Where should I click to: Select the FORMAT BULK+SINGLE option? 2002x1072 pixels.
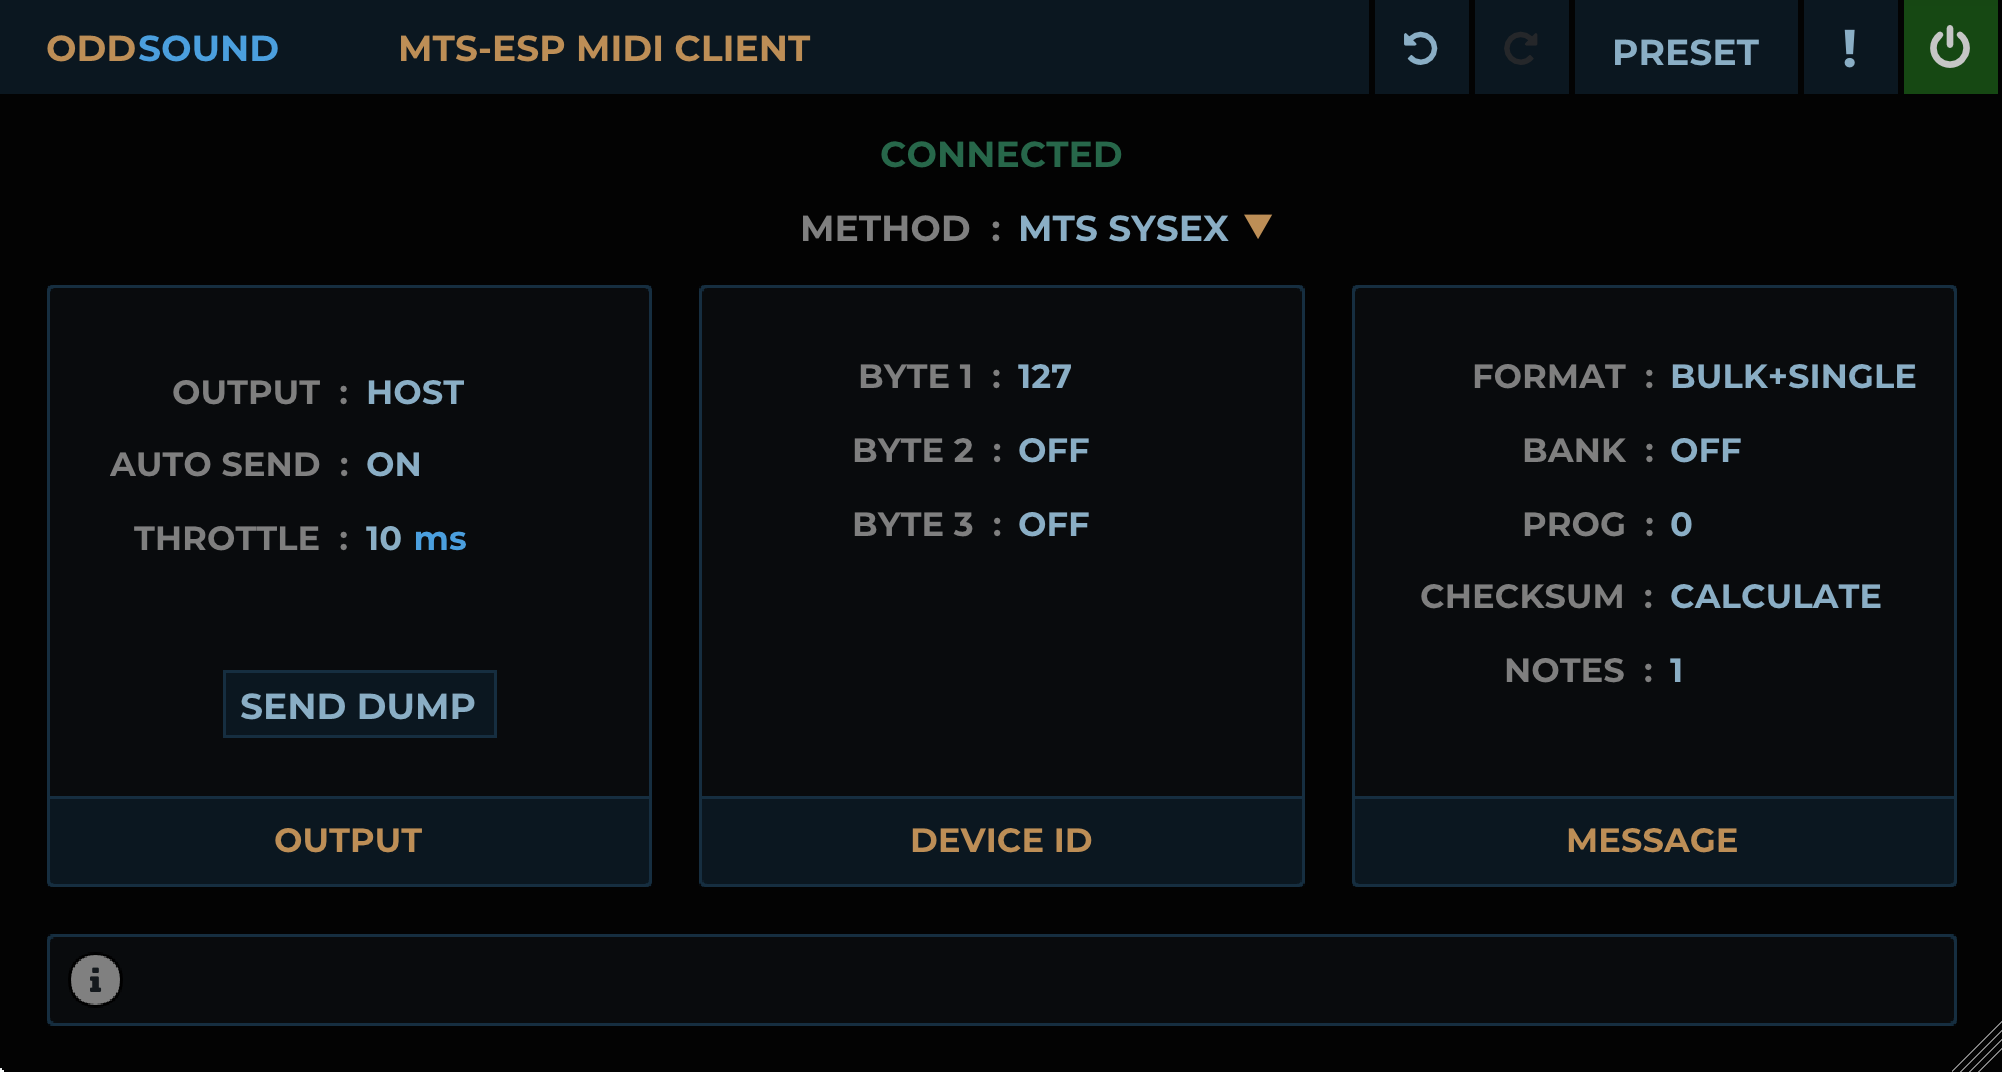(x=1793, y=377)
